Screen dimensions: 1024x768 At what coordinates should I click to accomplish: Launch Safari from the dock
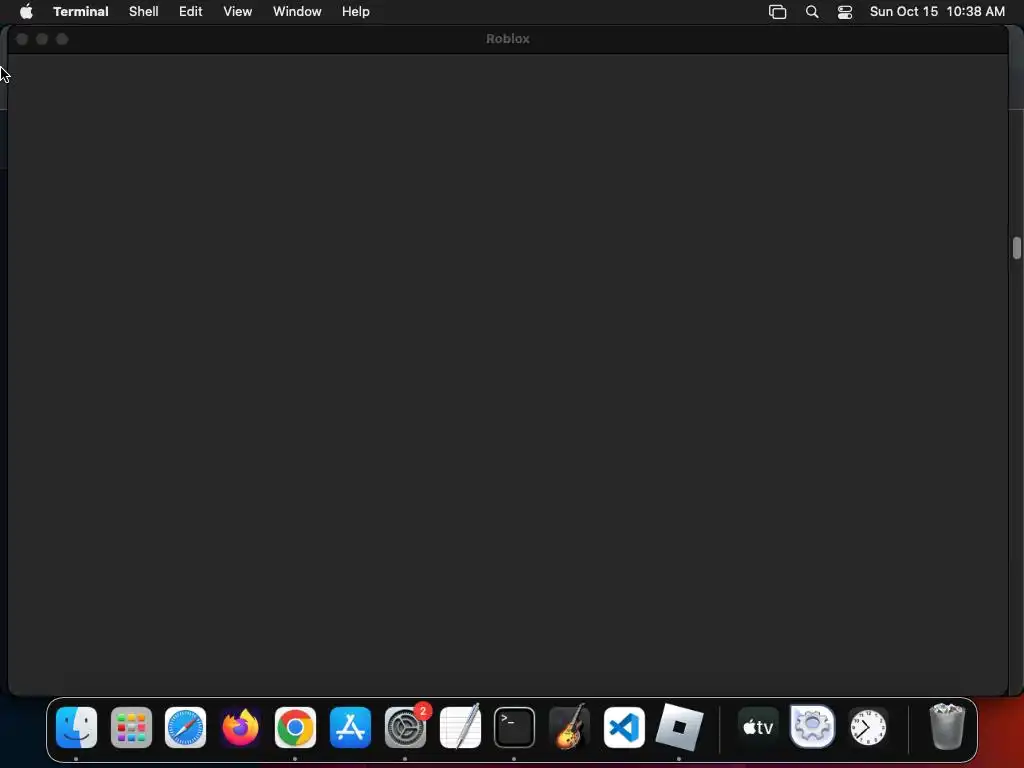(185, 727)
